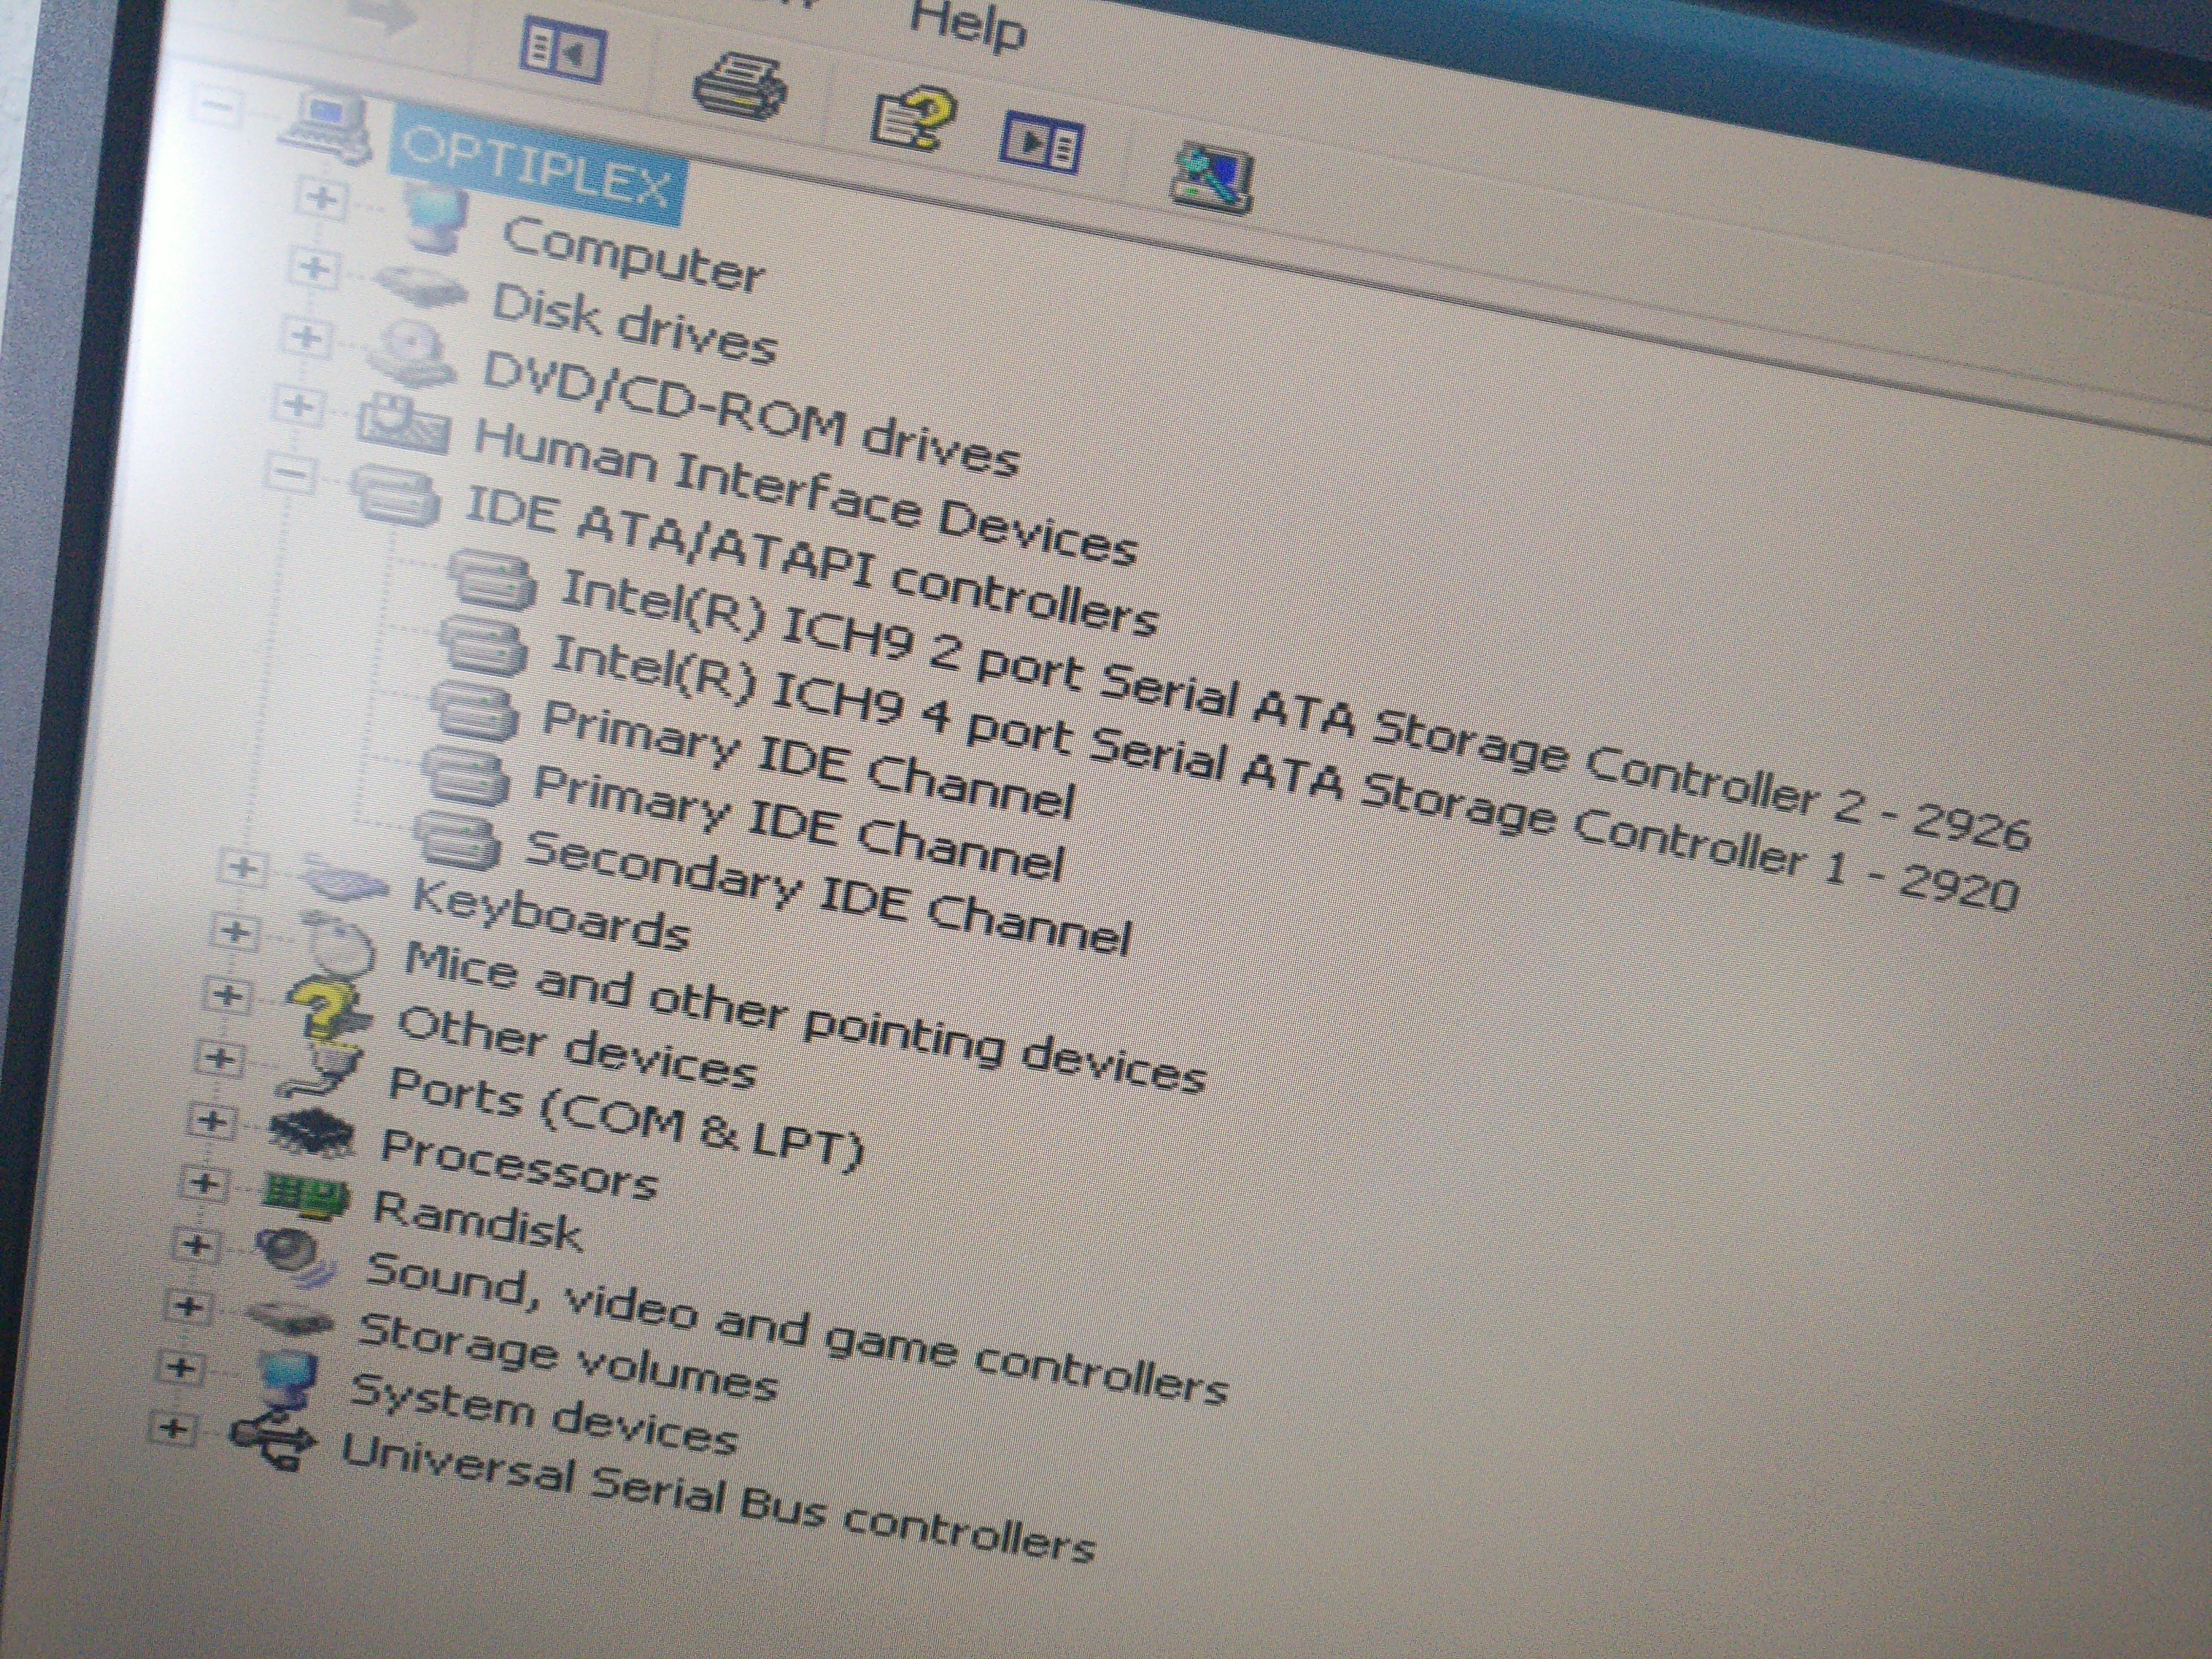Expand the Disk drives node
The height and width of the screenshot is (1659, 2212).
click(x=314, y=268)
